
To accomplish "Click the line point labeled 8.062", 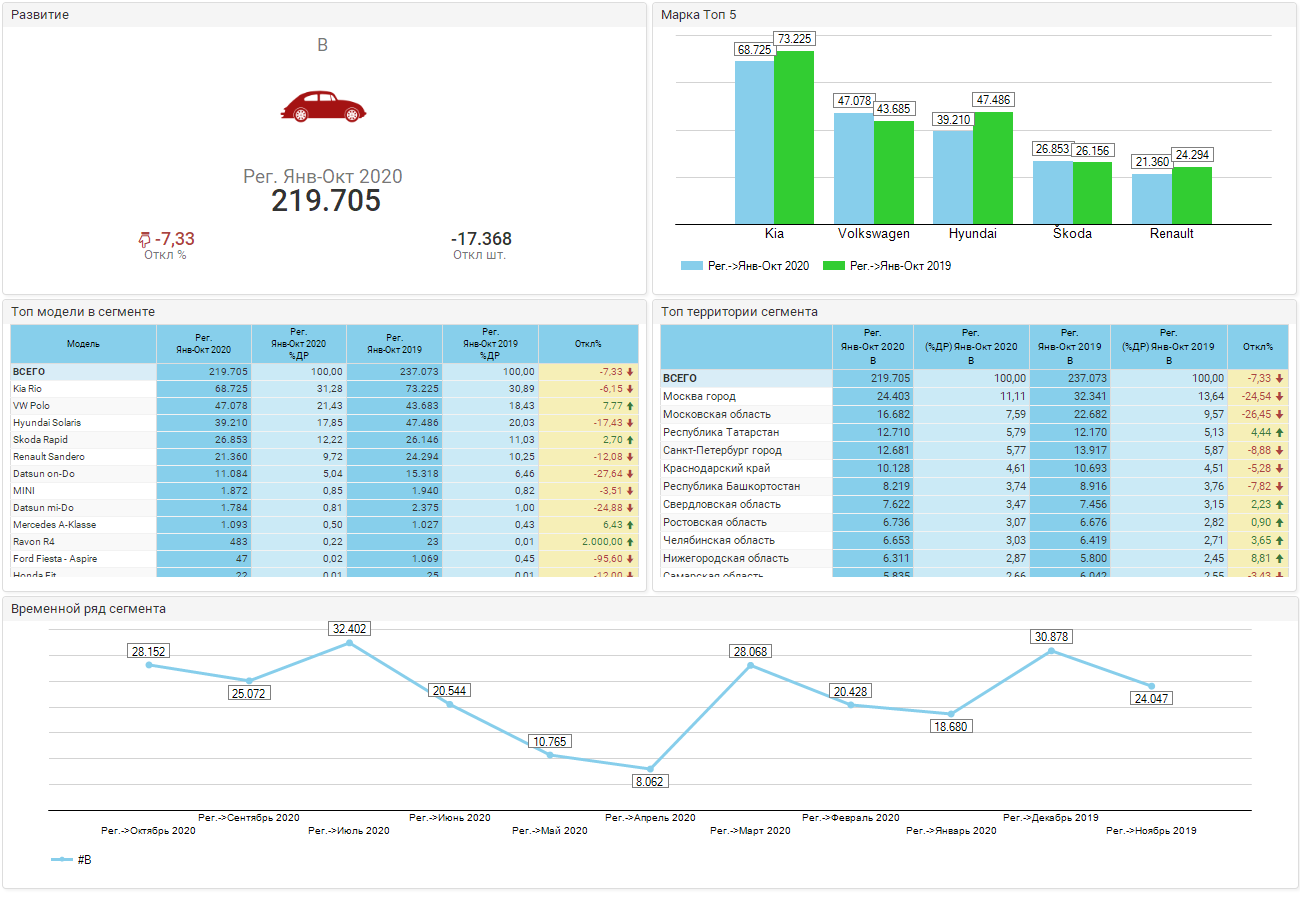I will click(x=650, y=768).
